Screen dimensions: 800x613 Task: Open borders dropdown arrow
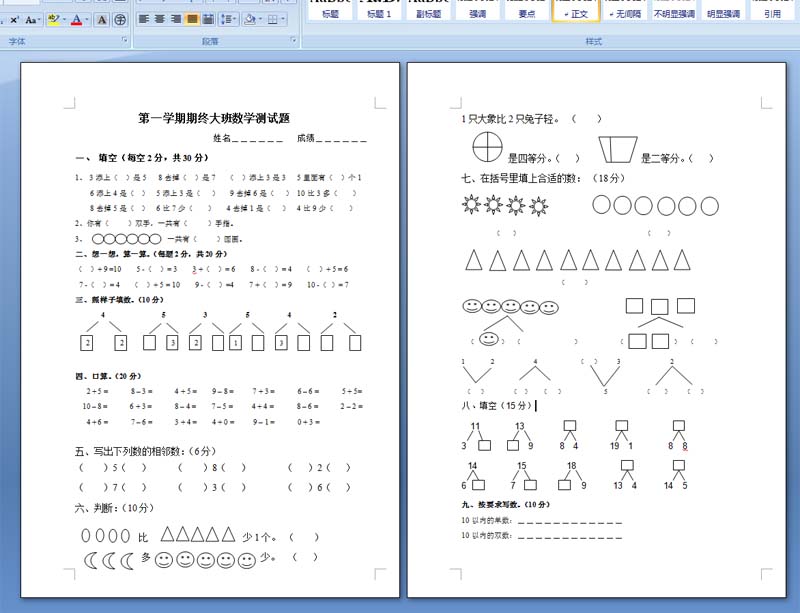[x=283, y=19]
